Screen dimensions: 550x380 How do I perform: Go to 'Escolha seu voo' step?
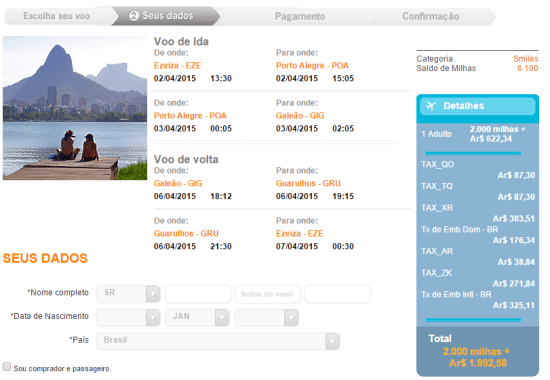(57, 16)
